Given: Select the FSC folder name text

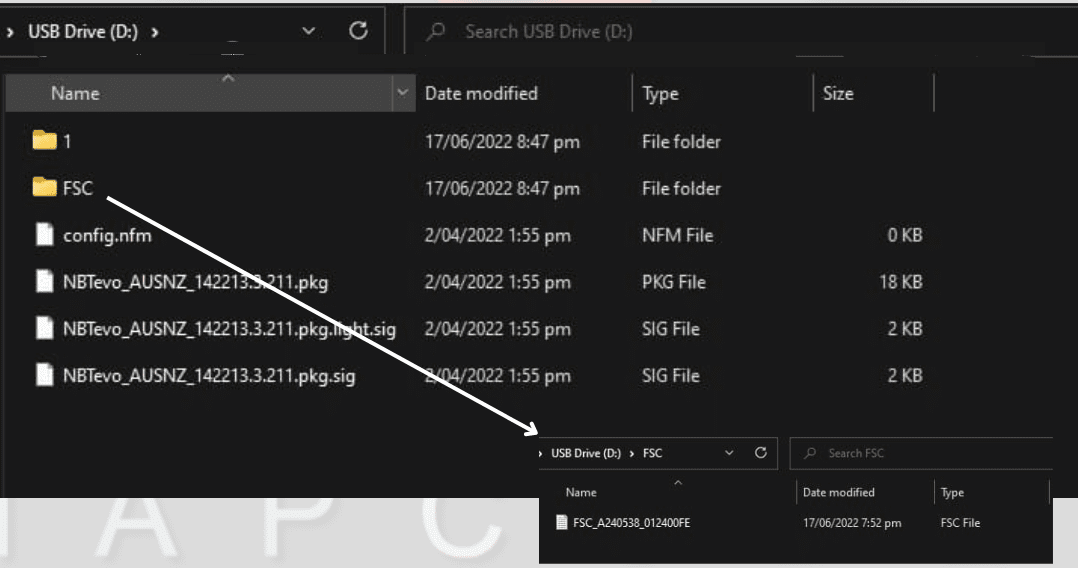Looking at the screenshot, I should 78,188.
